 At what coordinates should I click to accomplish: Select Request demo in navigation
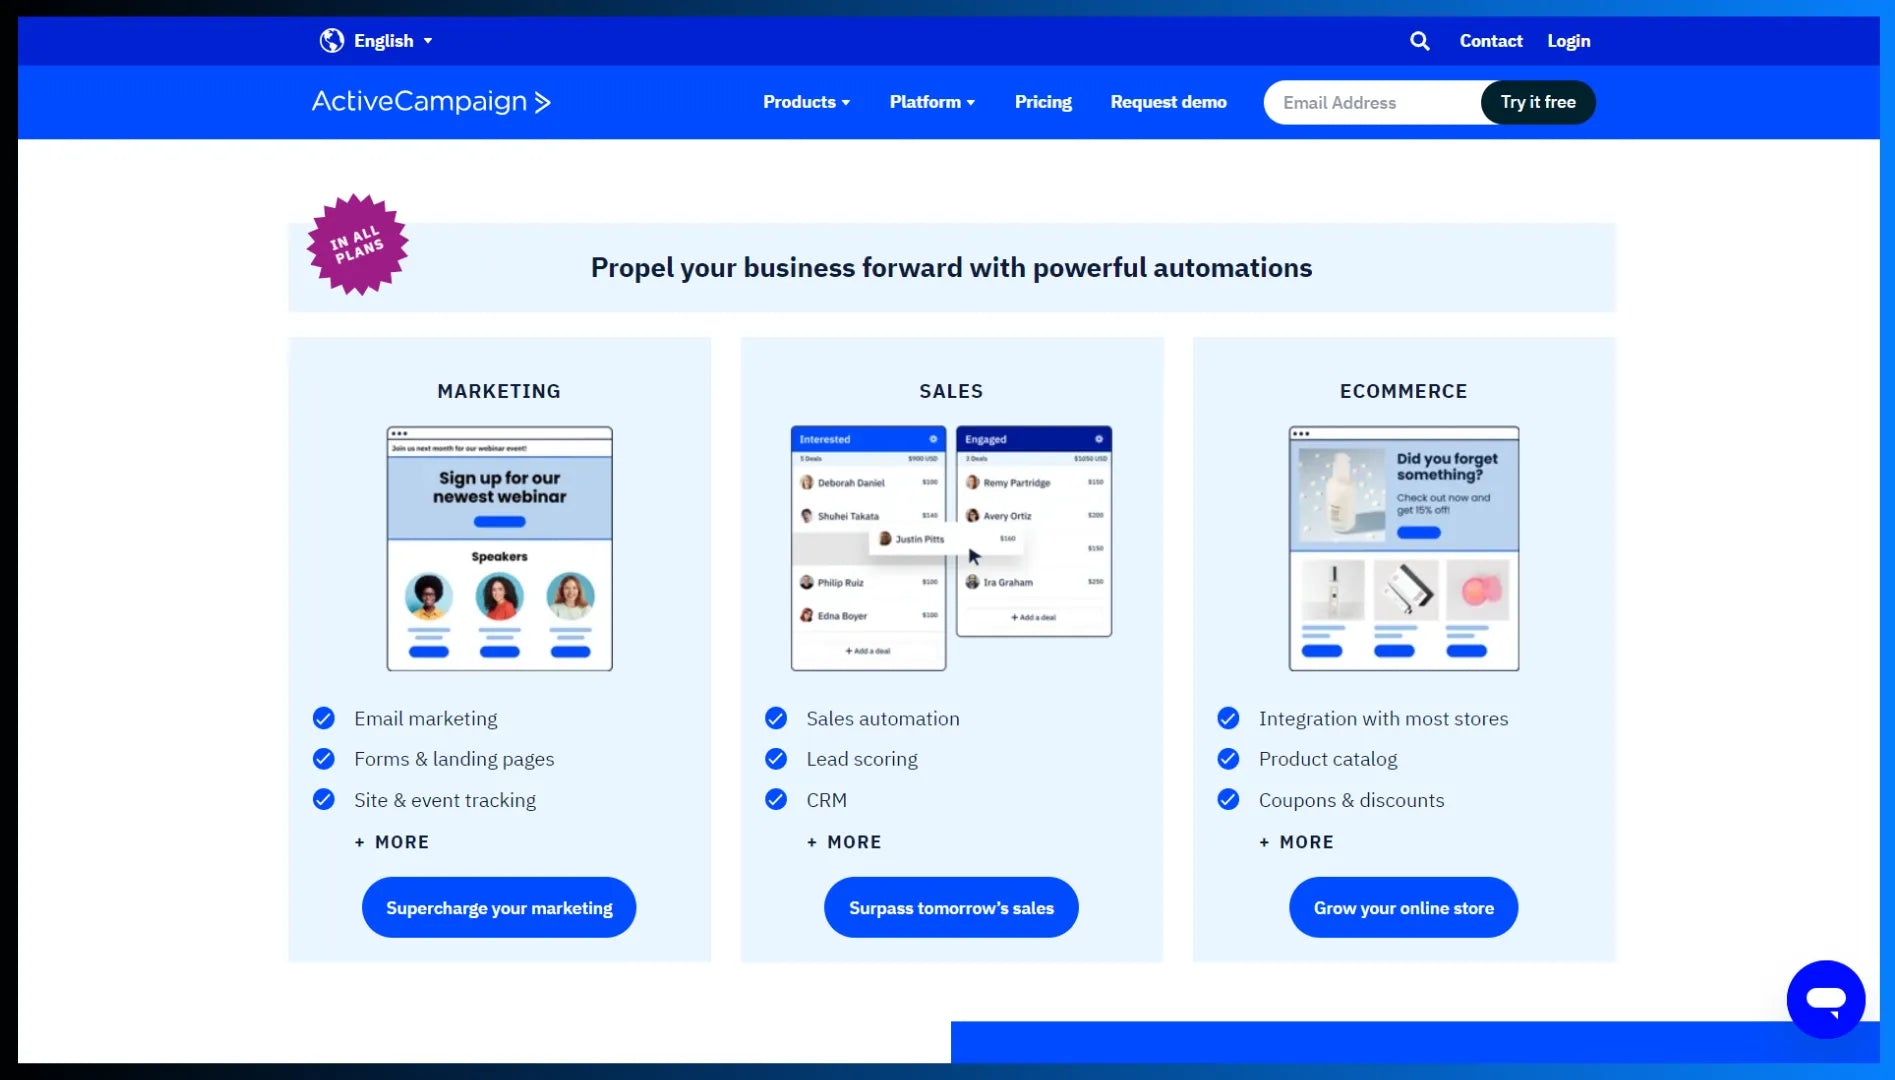tap(1168, 102)
